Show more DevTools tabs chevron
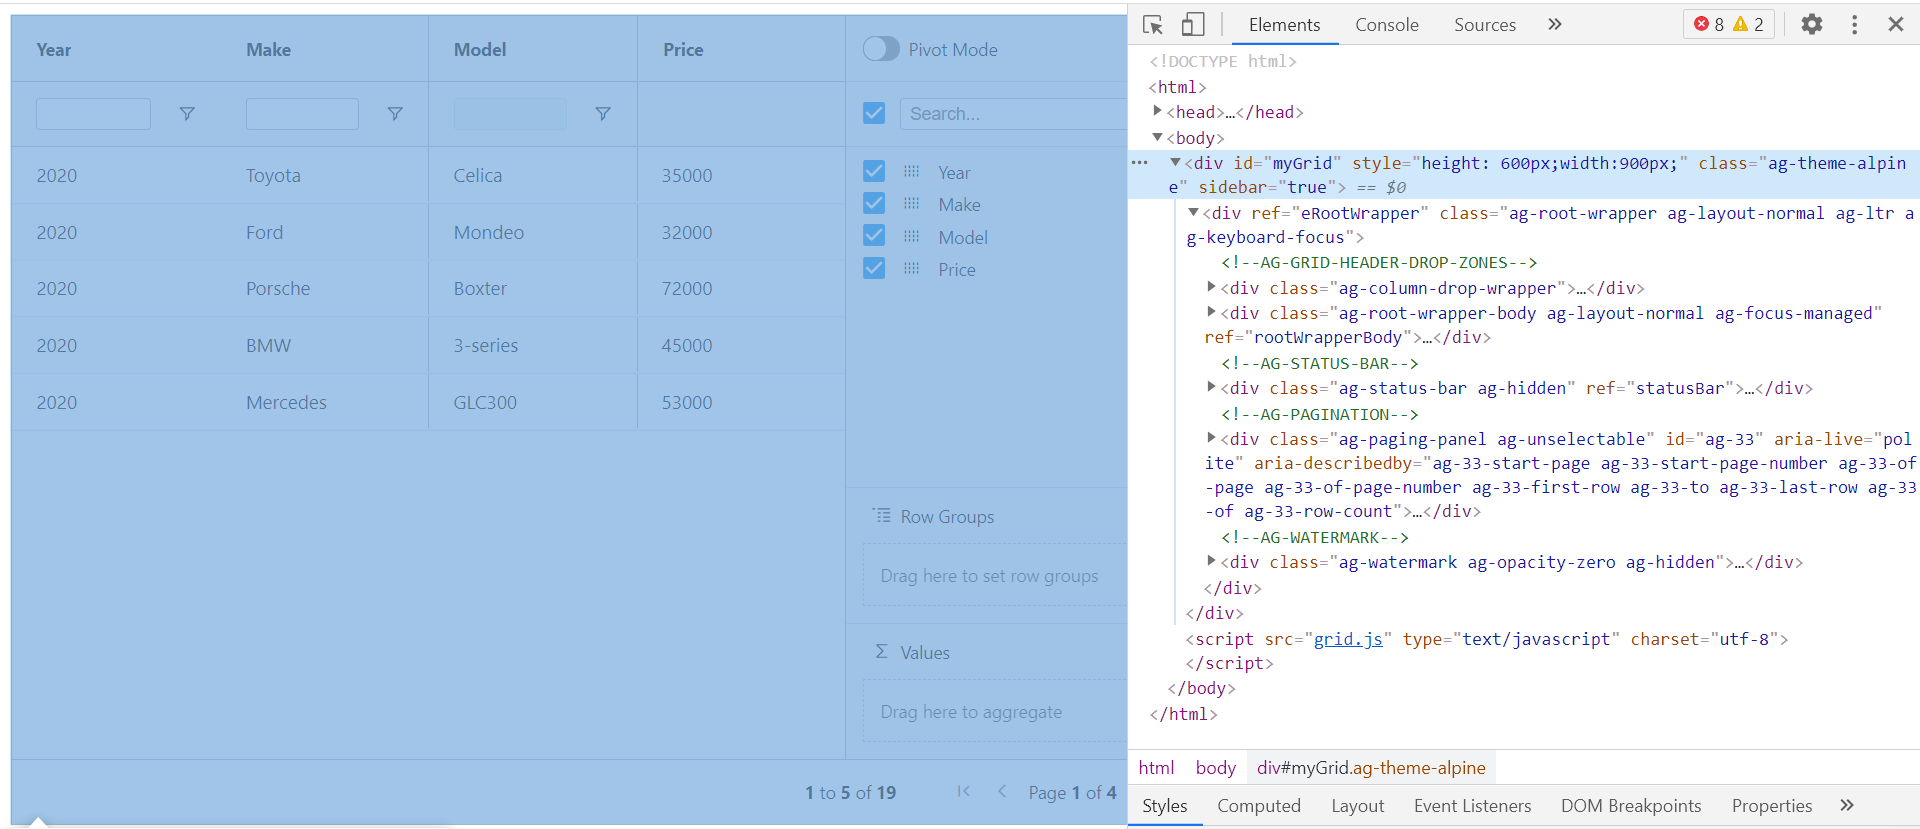This screenshot has height=829, width=1920. click(1554, 24)
